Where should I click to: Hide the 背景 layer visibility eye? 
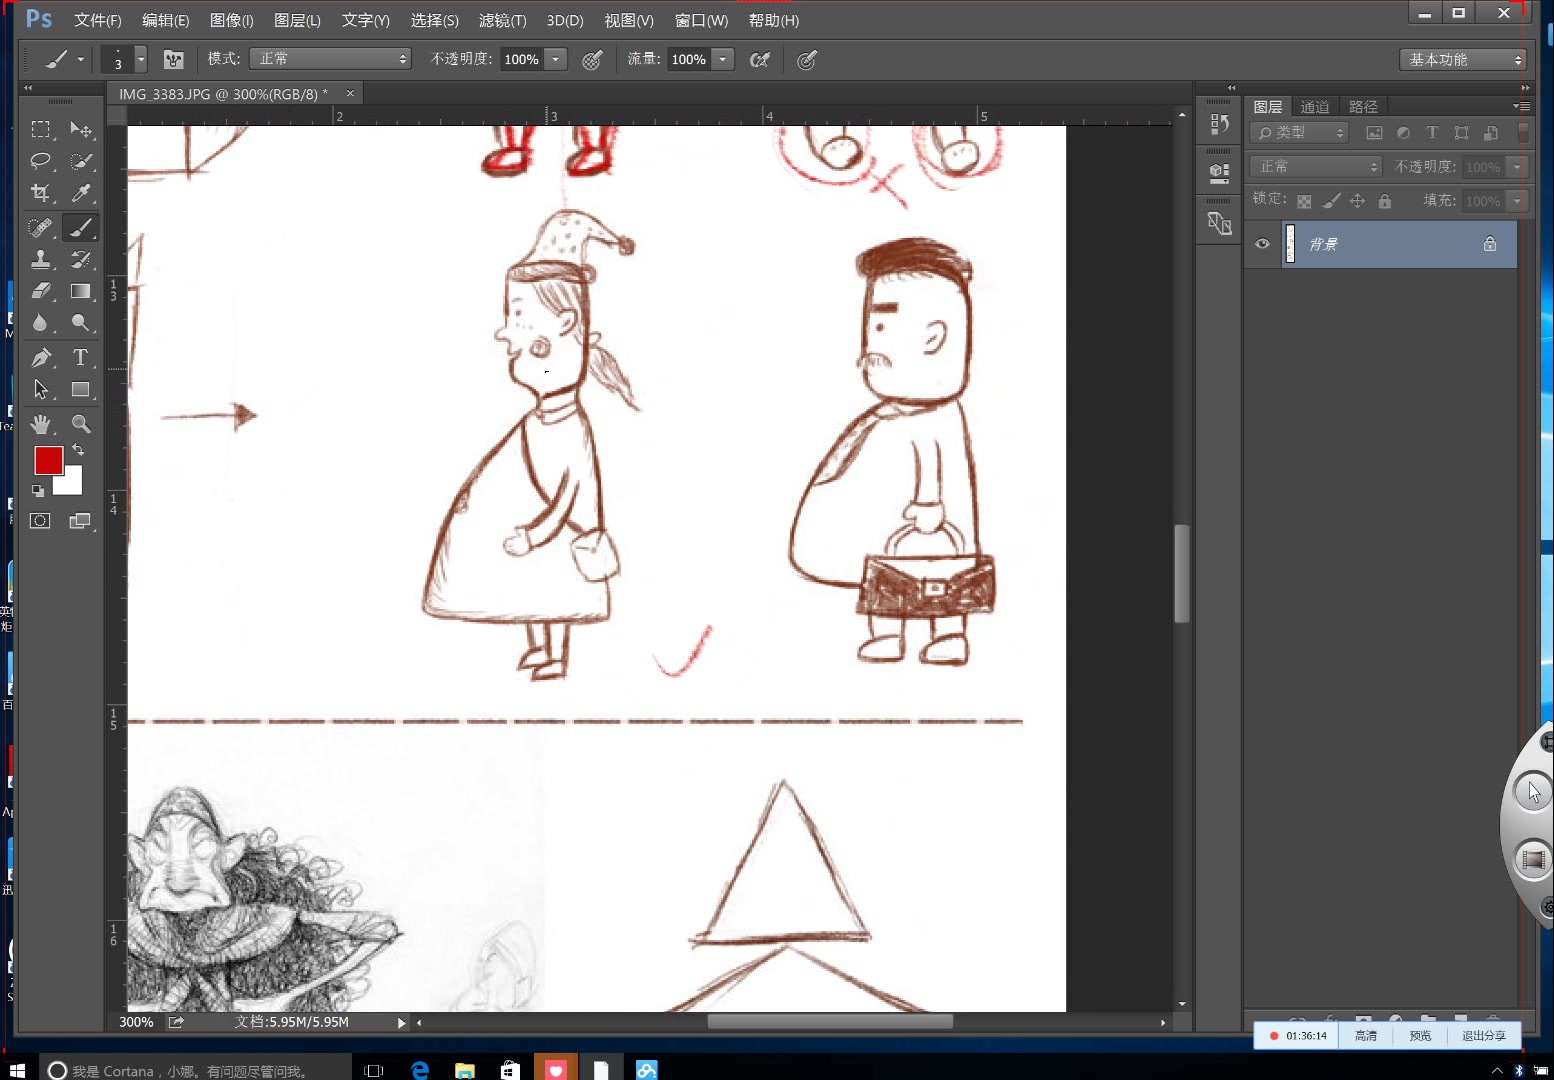[x=1262, y=244]
